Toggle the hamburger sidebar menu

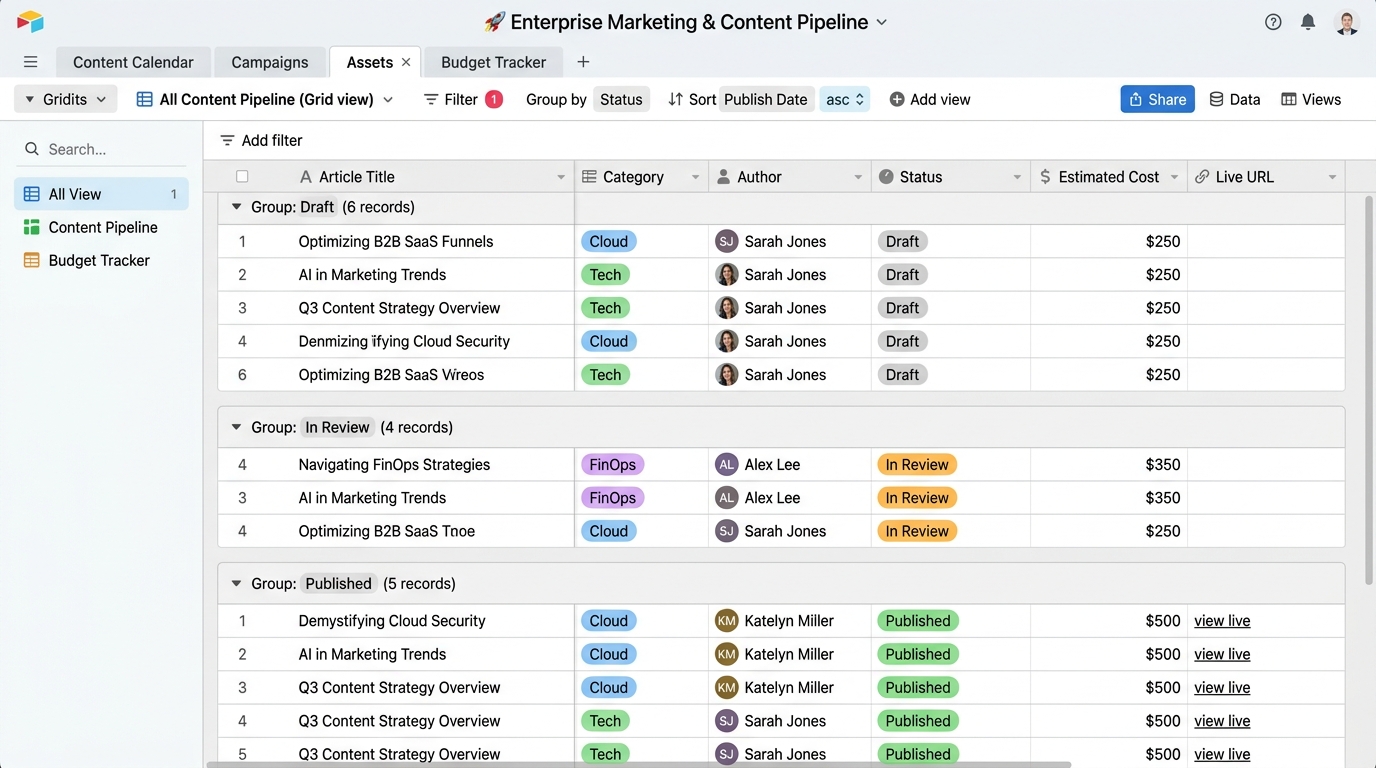31,62
